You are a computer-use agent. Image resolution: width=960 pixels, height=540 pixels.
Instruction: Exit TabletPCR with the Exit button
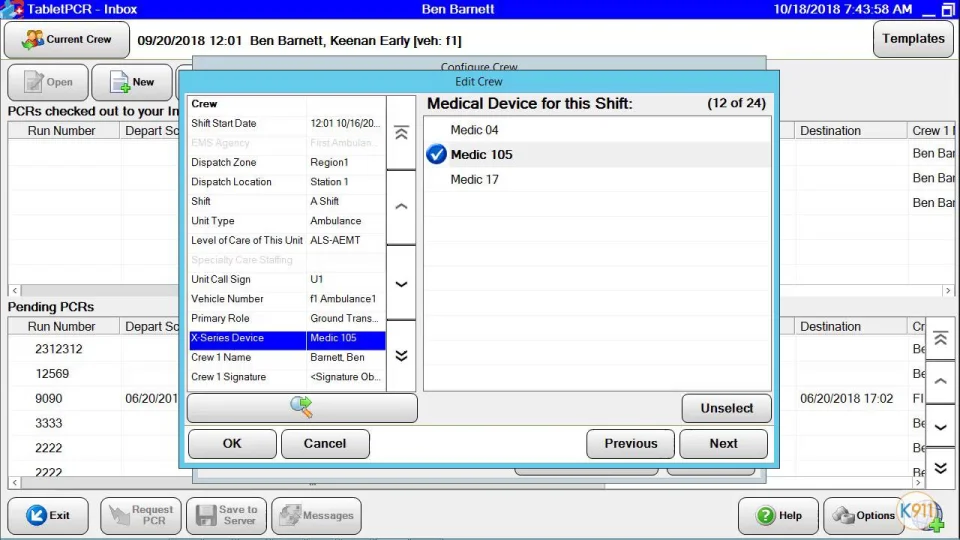(48, 516)
